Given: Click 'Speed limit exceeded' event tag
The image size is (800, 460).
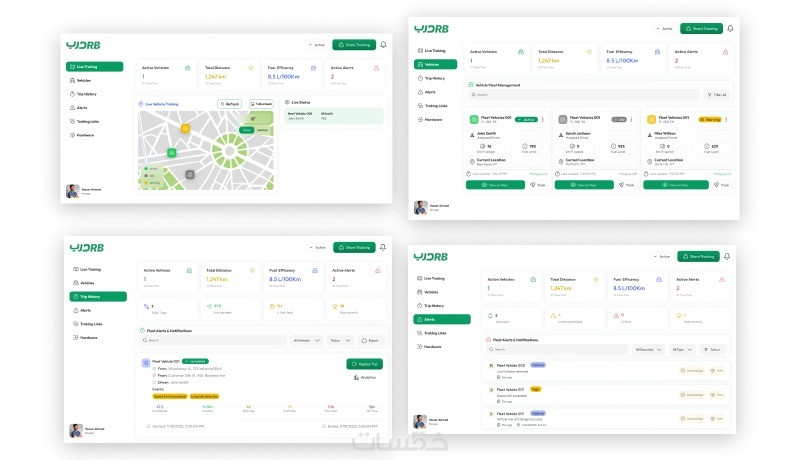Looking at the screenshot, I should click(170, 396).
